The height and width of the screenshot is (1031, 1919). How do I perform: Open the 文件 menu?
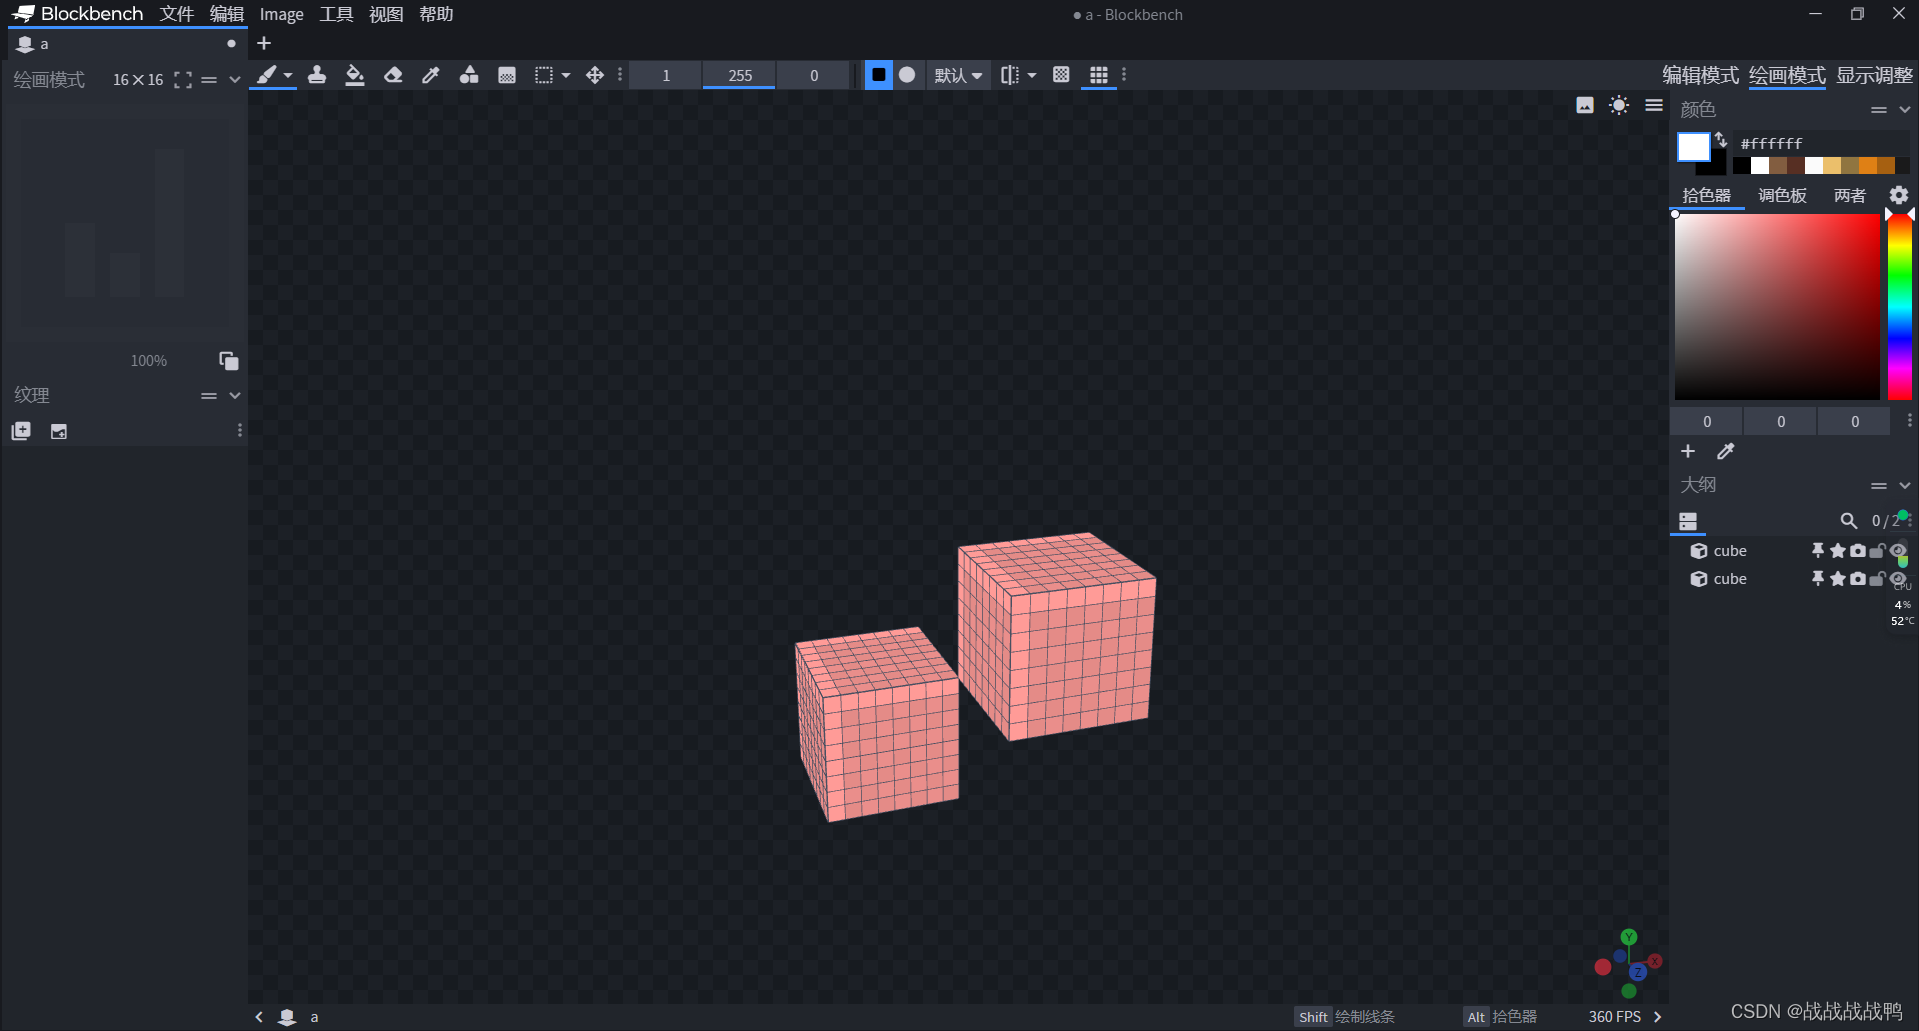point(176,14)
